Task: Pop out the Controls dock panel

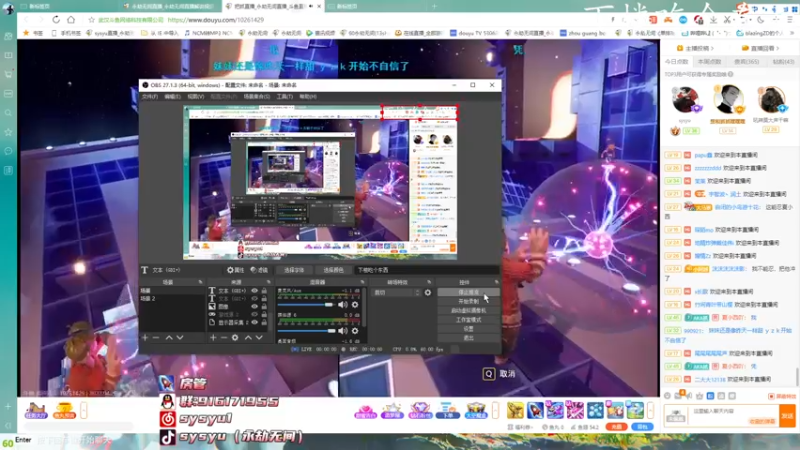Action: pos(496,282)
